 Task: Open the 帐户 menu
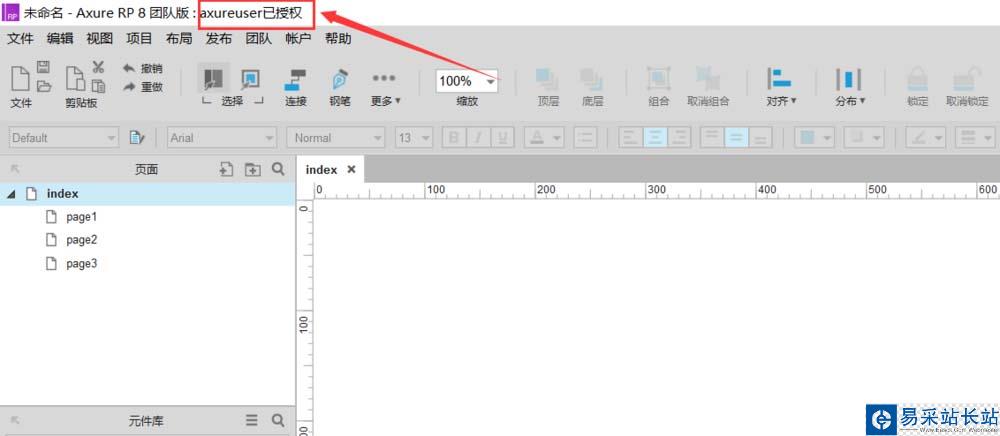click(x=298, y=39)
